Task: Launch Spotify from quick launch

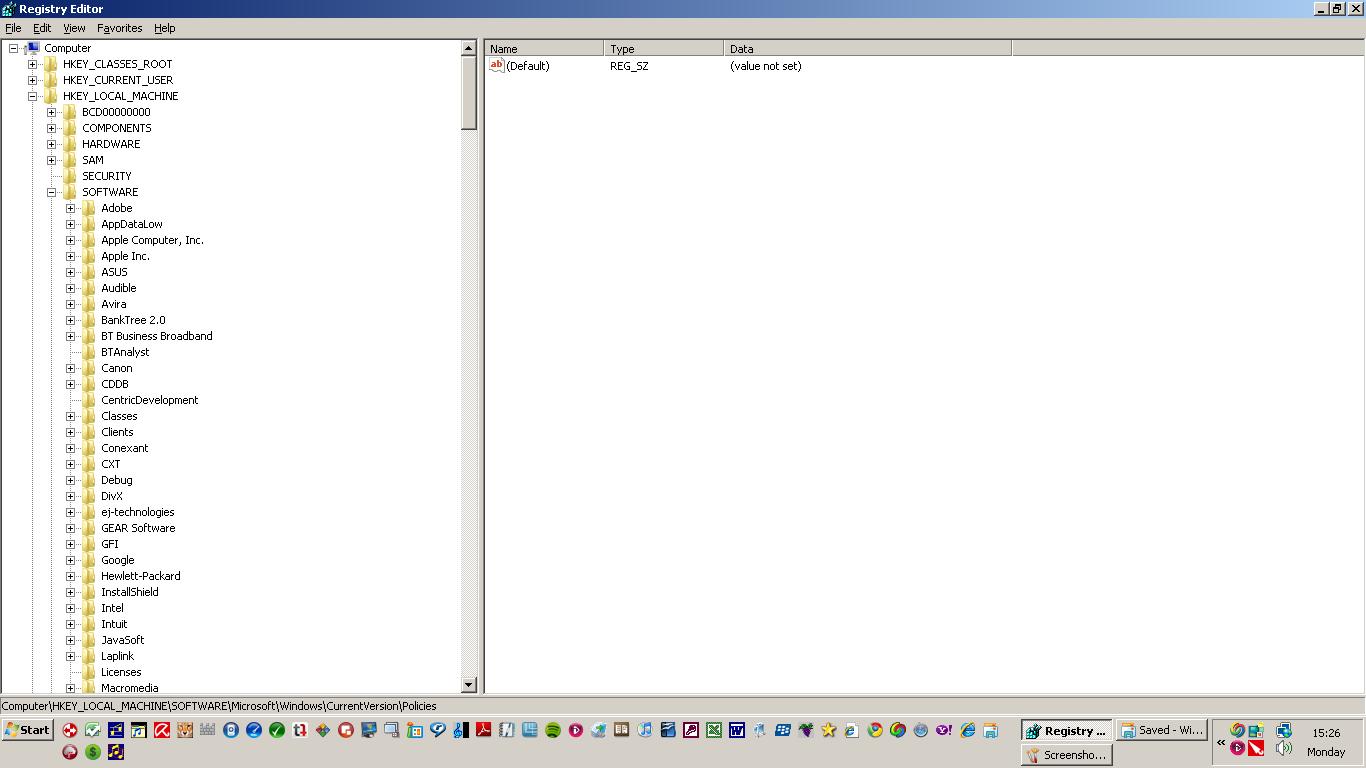Action: pyautogui.click(x=552, y=730)
